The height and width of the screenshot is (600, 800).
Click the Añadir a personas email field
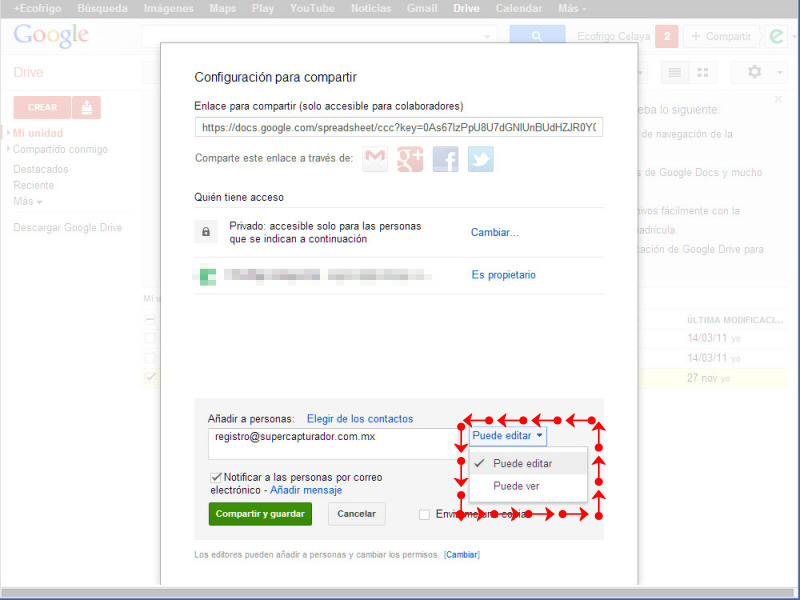[x=332, y=444]
